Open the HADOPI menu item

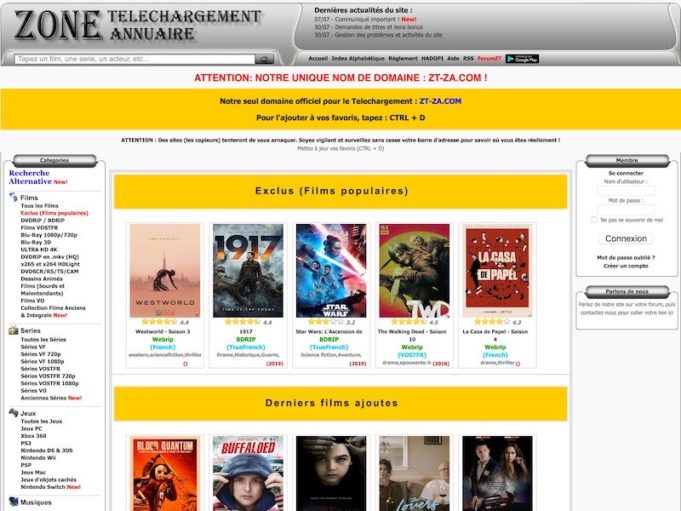pyautogui.click(x=432, y=59)
